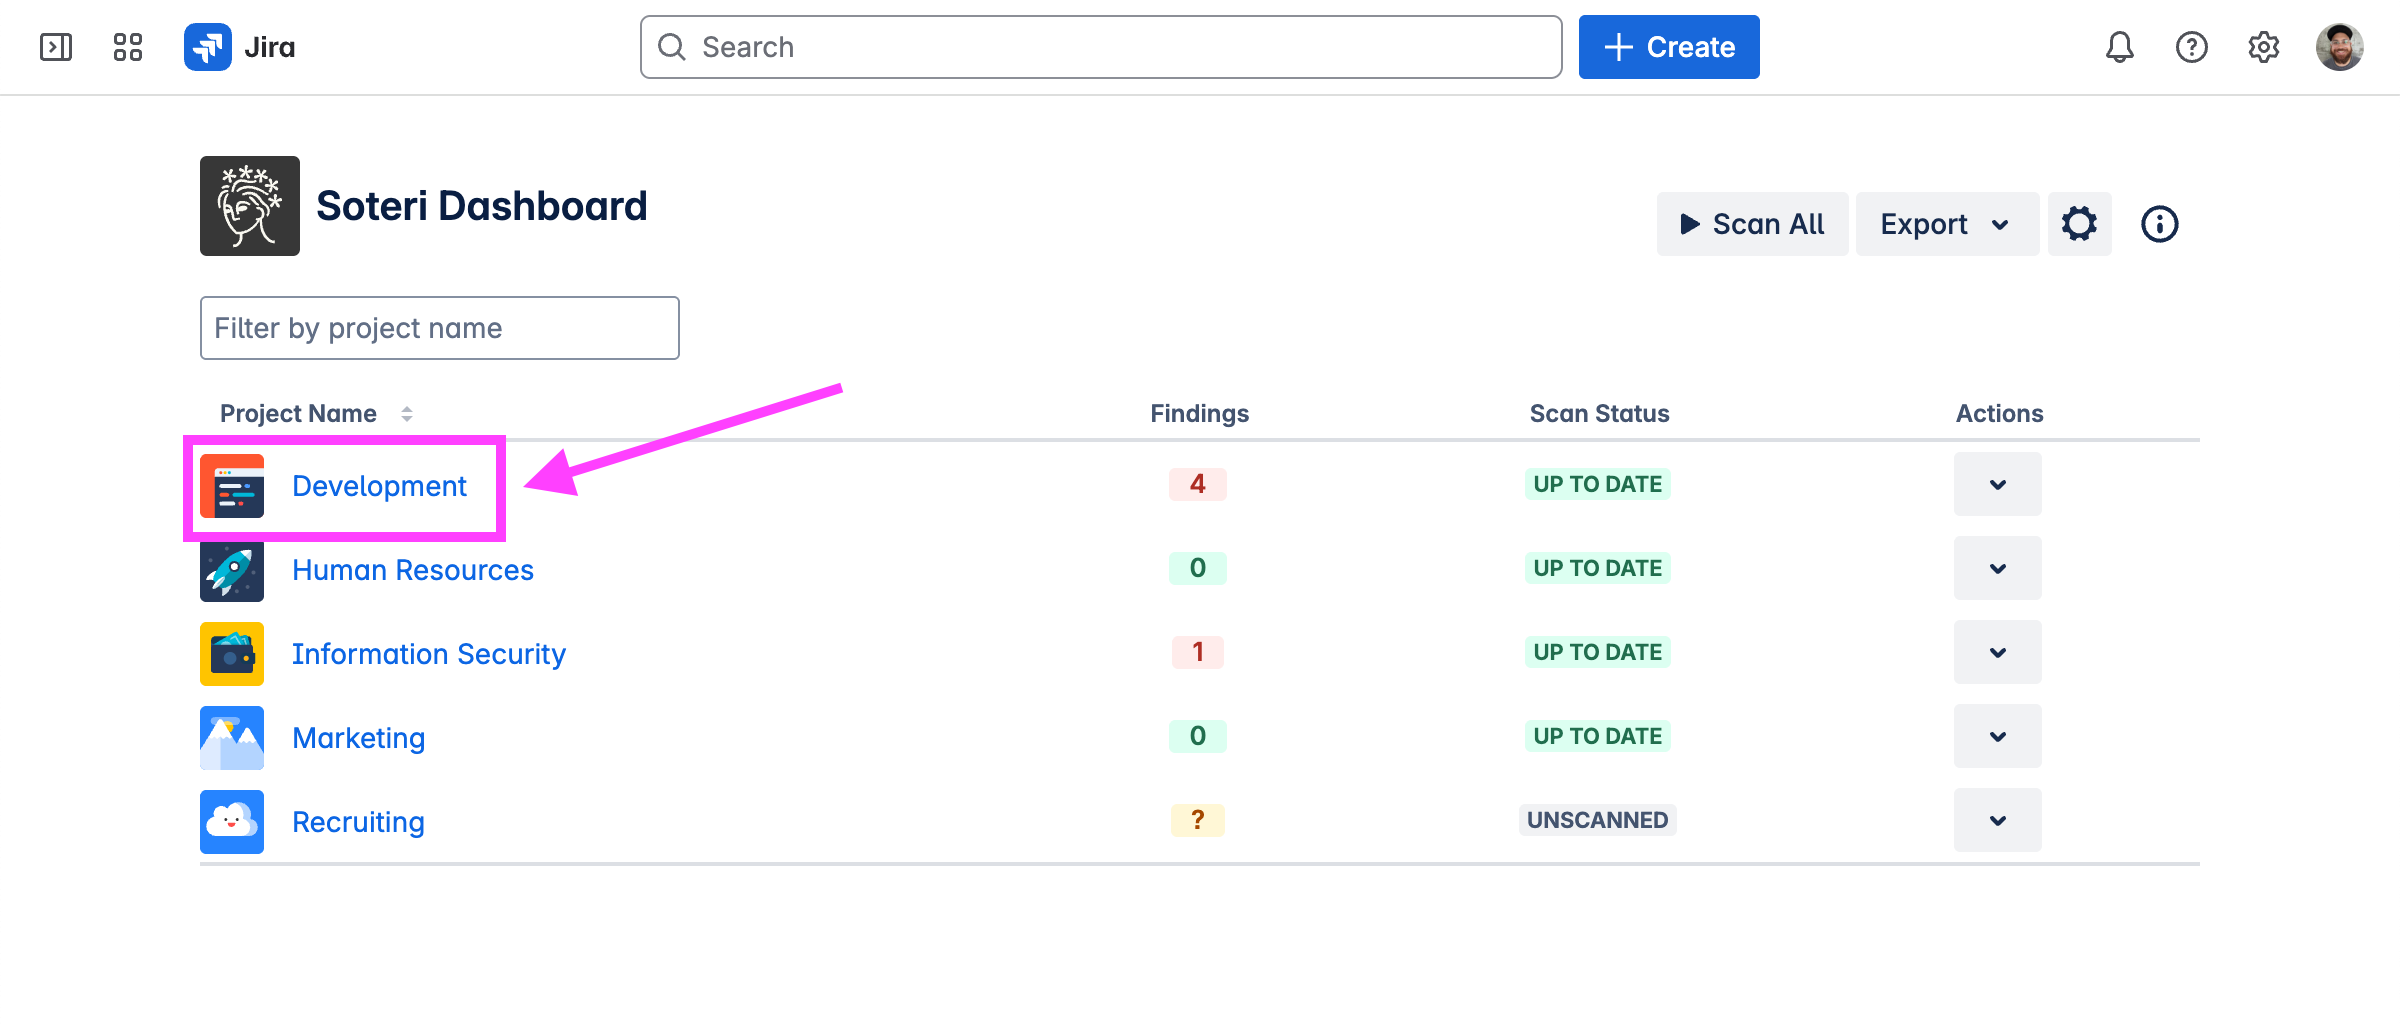Screen dimensions: 2400x1024
Task: Open Jira settings gear in top bar
Action: (2263, 47)
